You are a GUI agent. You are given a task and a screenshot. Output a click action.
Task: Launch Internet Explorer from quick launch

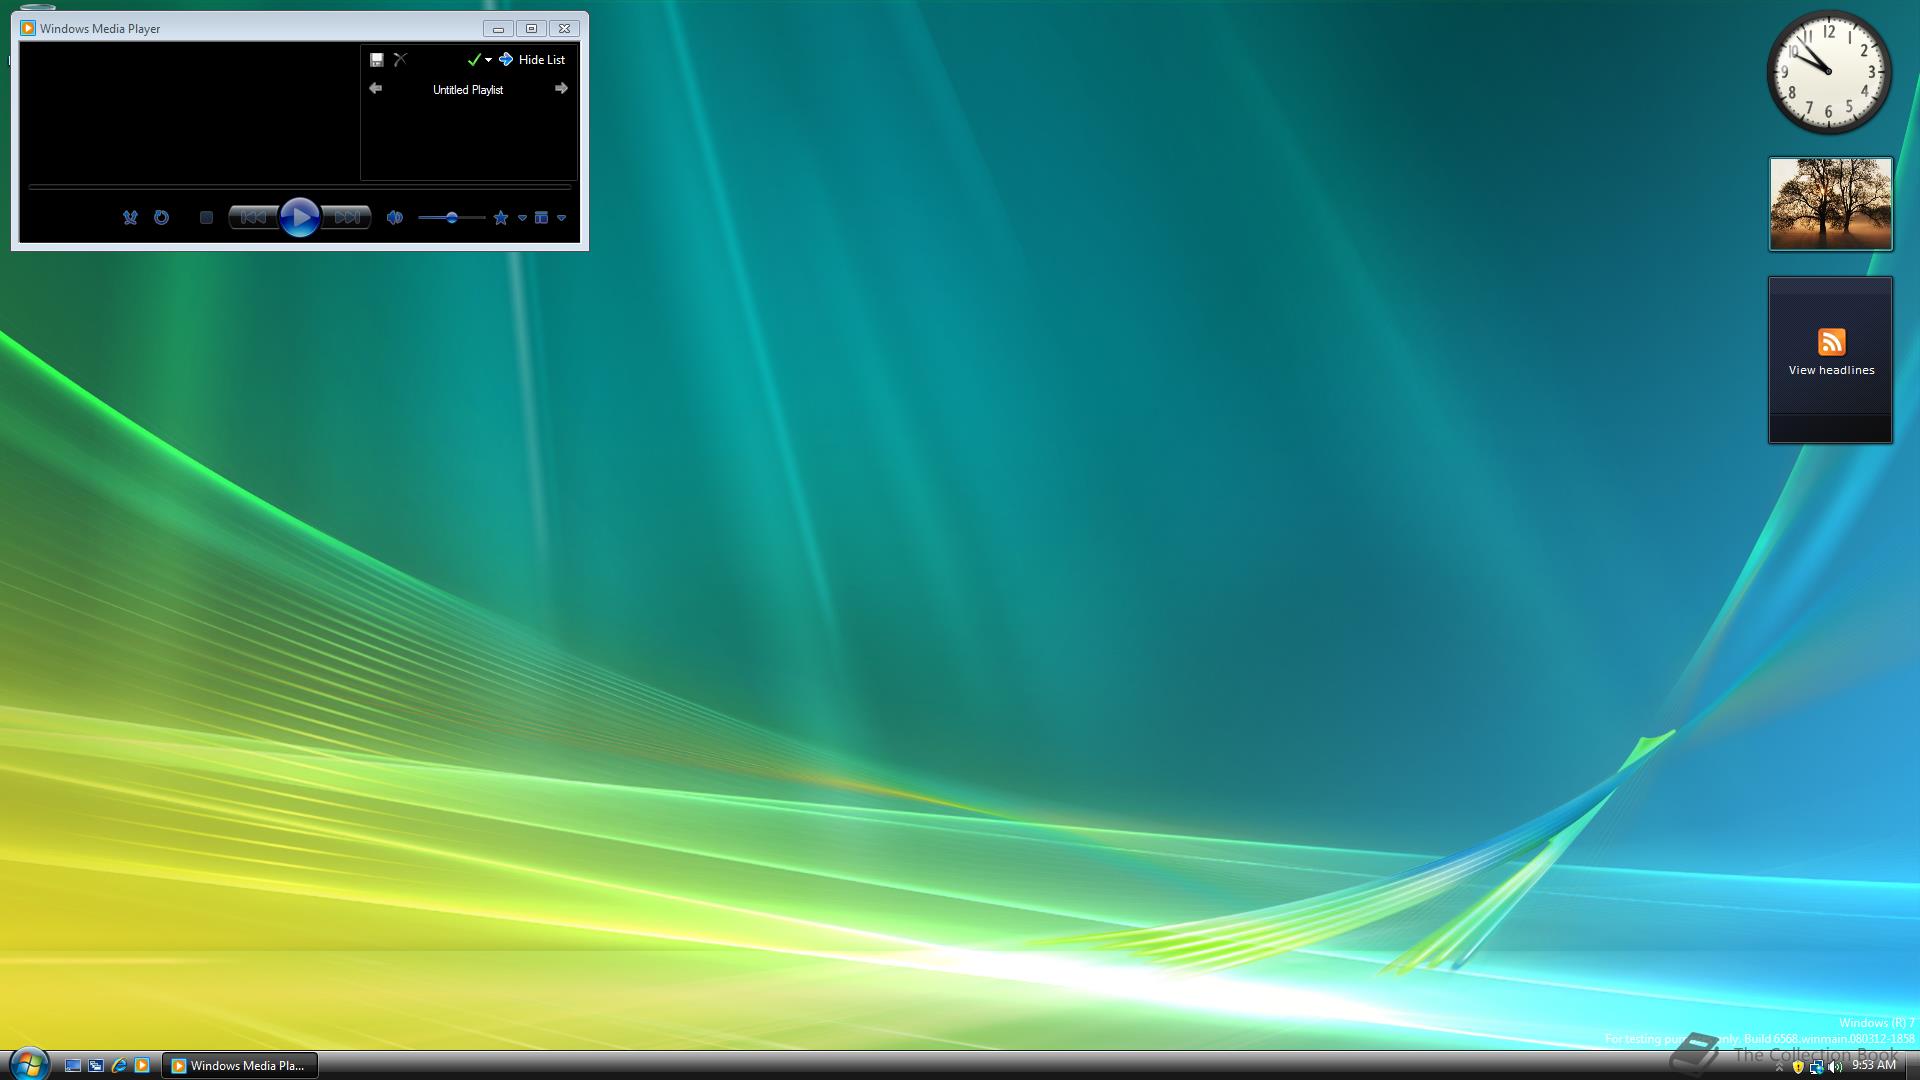119,1065
